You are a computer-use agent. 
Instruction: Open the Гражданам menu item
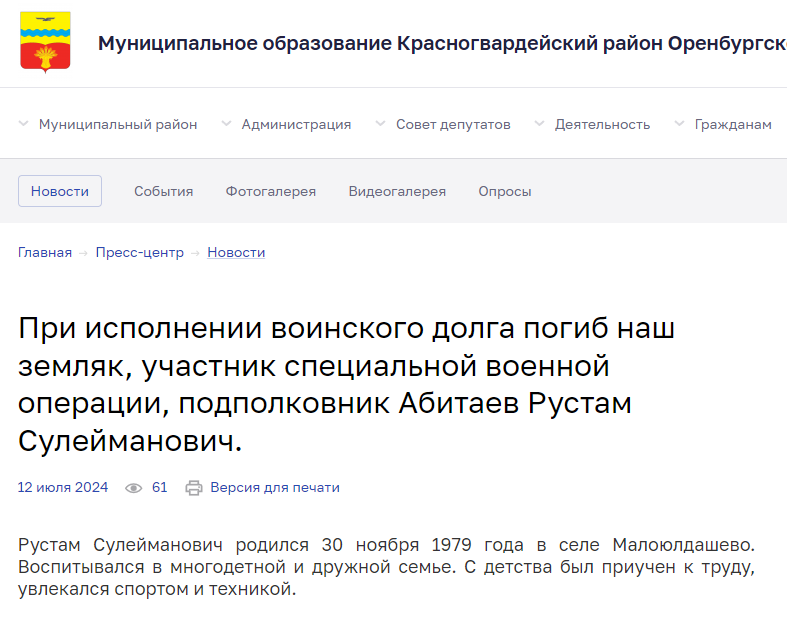(x=733, y=125)
